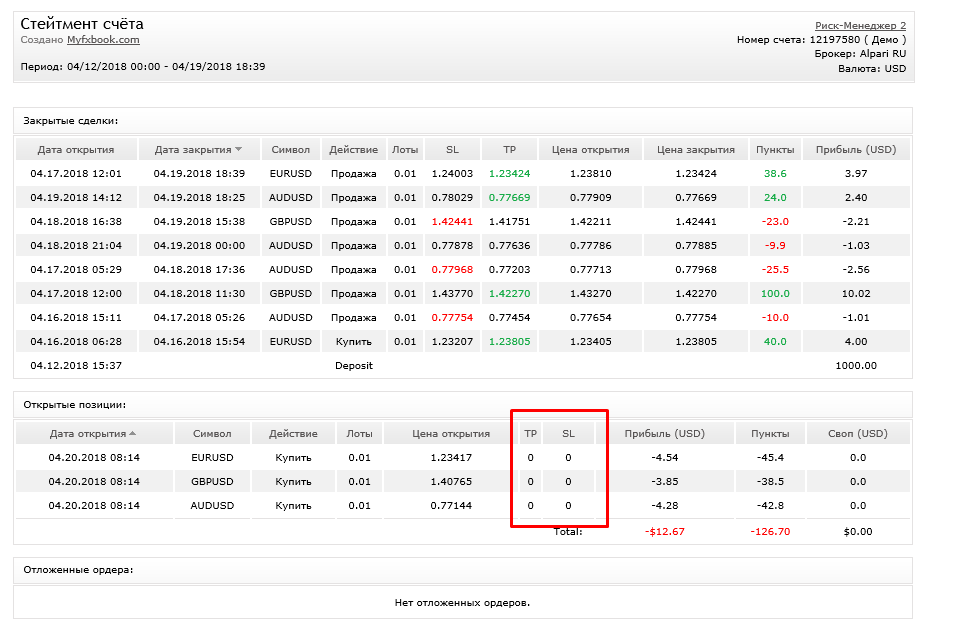975x627 pixels.
Task: Click the sort arrow beside Дата открытия in open positions
Action: point(132,434)
